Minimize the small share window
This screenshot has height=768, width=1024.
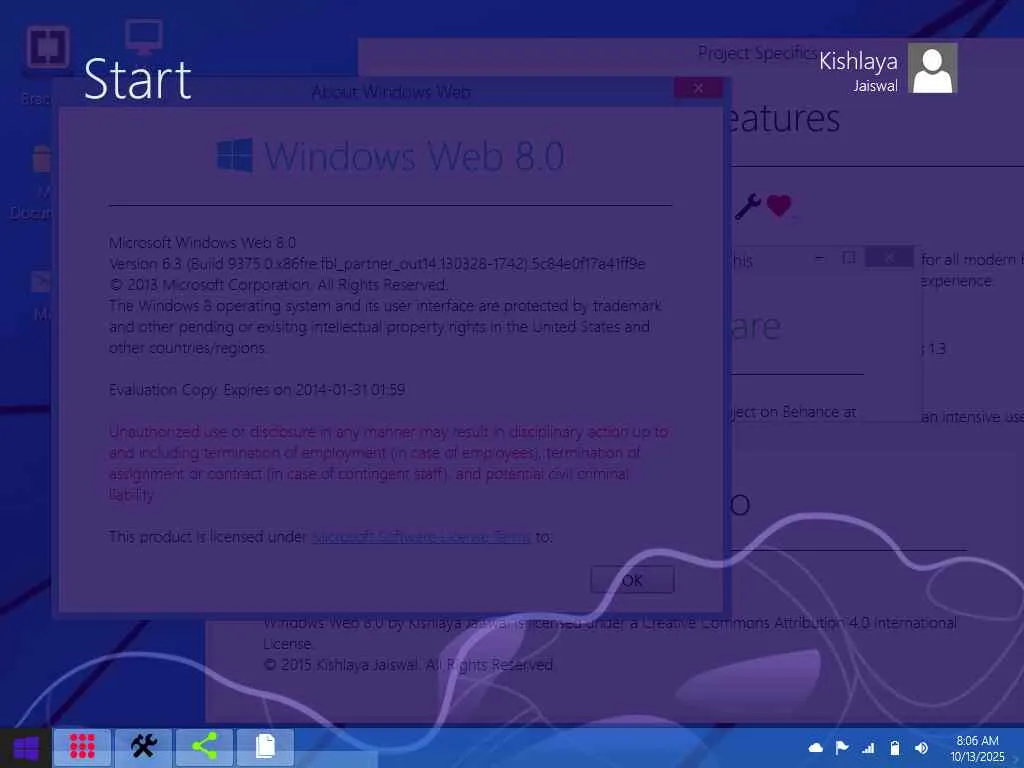click(x=820, y=258)
